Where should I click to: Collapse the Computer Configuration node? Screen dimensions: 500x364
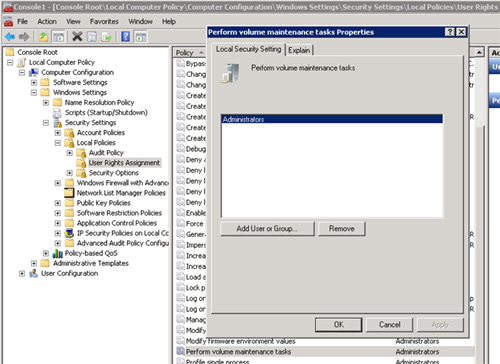(x=22, y=72)
